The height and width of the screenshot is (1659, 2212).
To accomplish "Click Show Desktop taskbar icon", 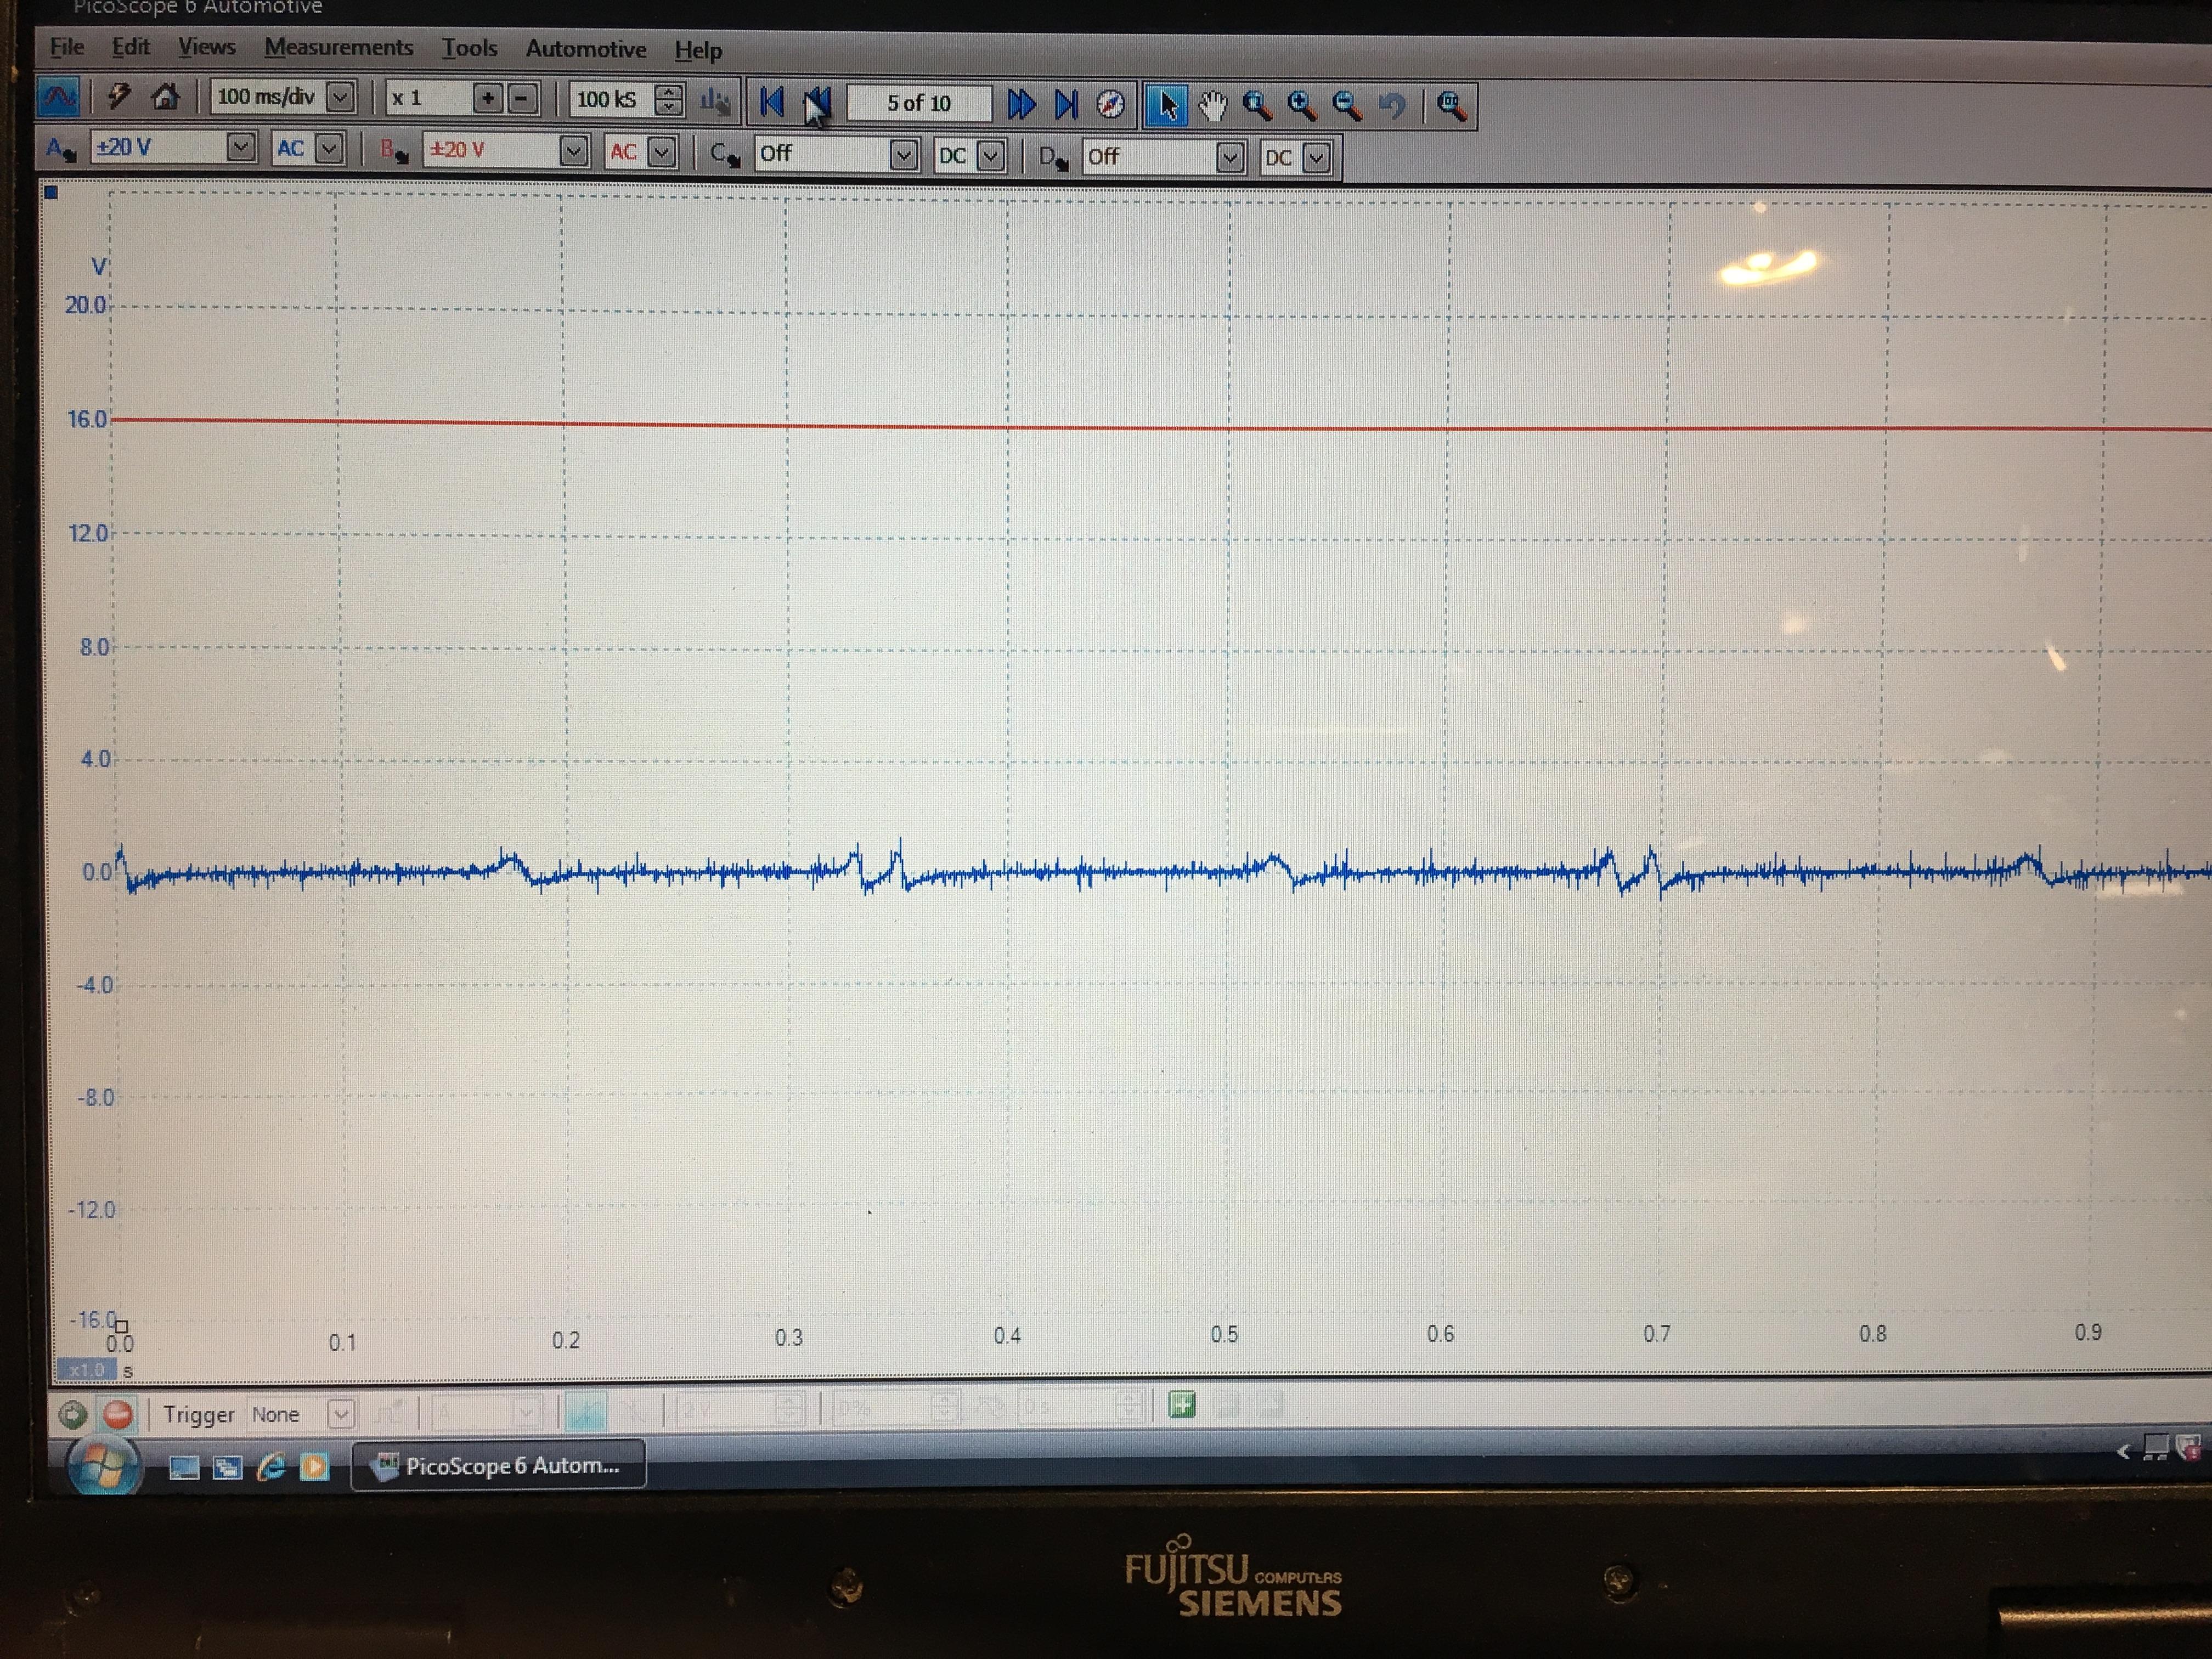I will pyautogui.click(x=184, y=1467).
